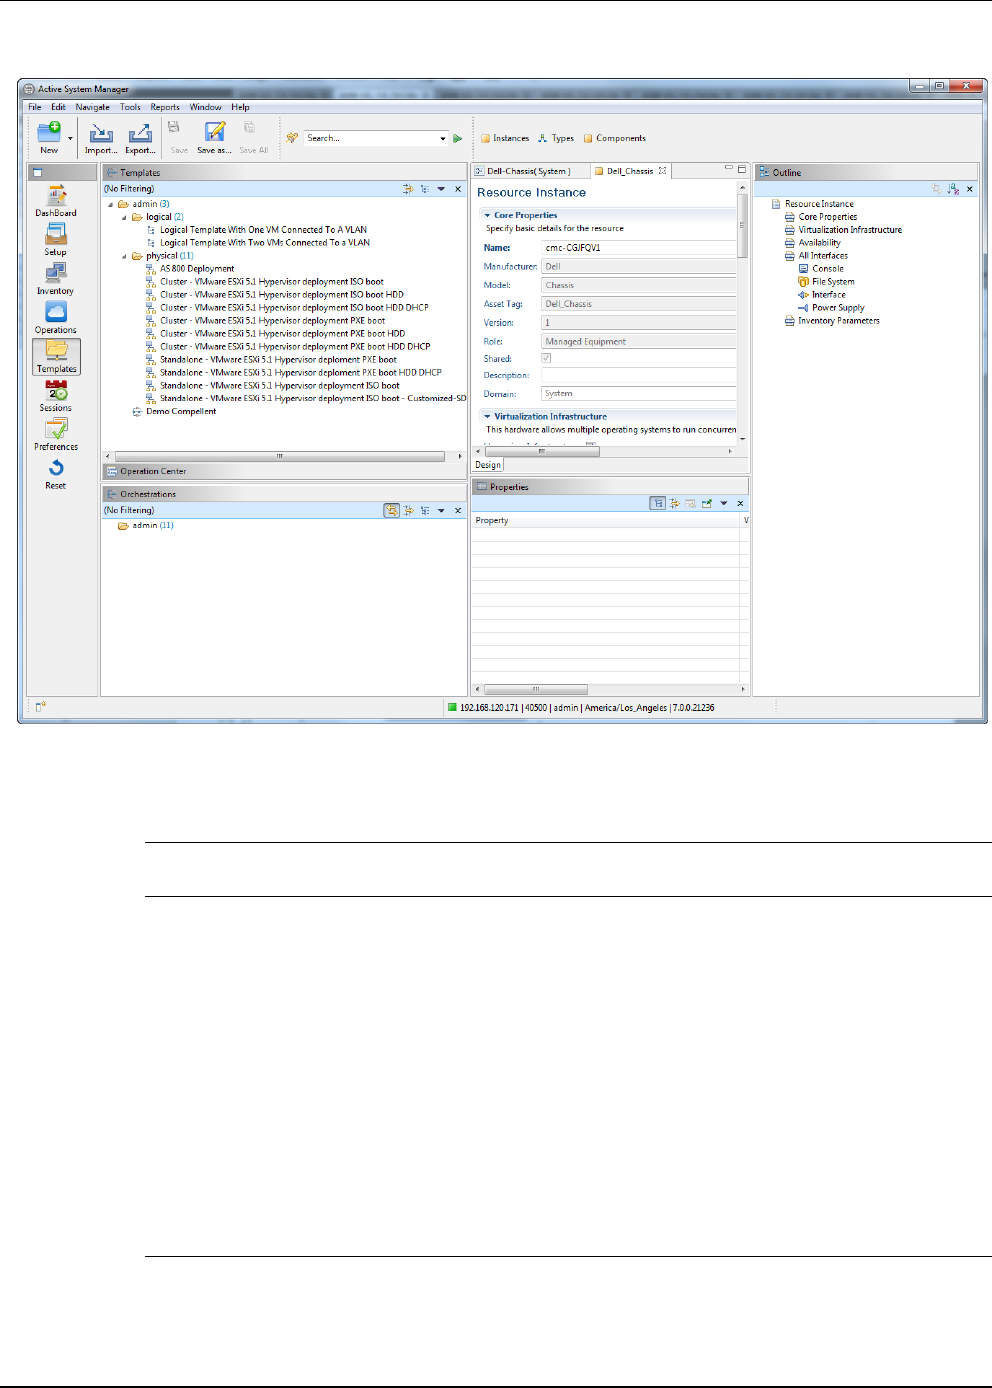Click the search wand icon
This screenshot has height=1388, width=992.
coord(292,138)
